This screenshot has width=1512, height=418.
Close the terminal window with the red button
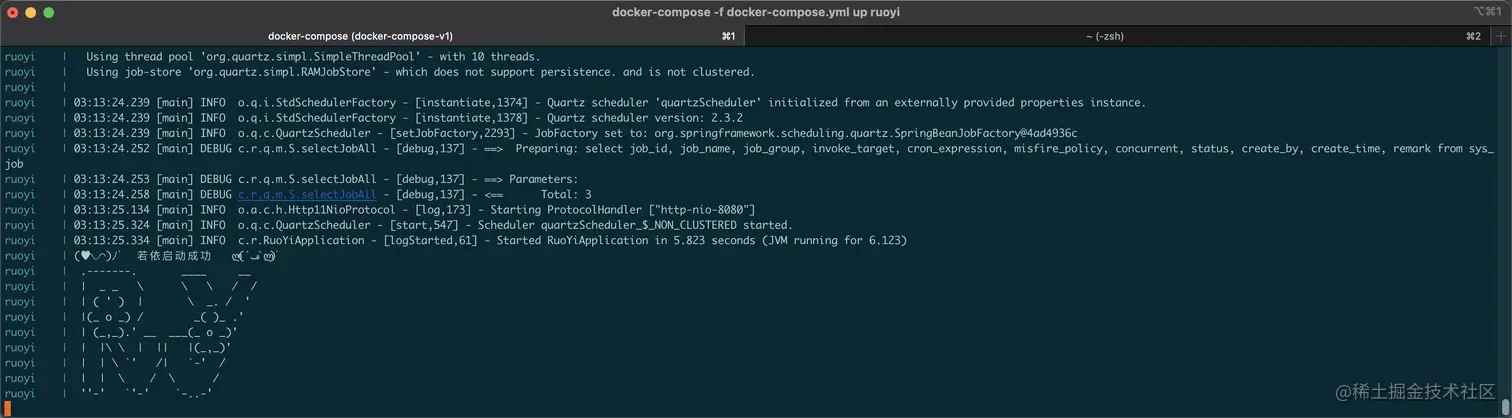[x=13, y=12]
